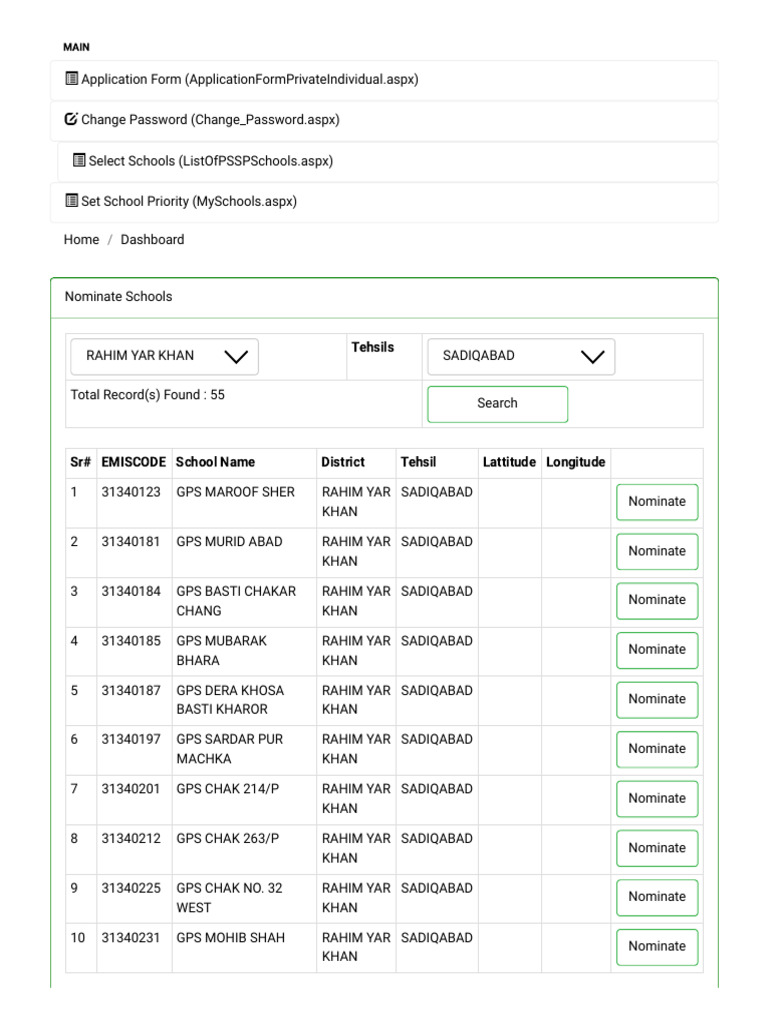Viewport: 768px width, 1024px height.
Task: Nominate GPS BASTI CHAKAR CHANG school
Action: (x=657, y=601)
